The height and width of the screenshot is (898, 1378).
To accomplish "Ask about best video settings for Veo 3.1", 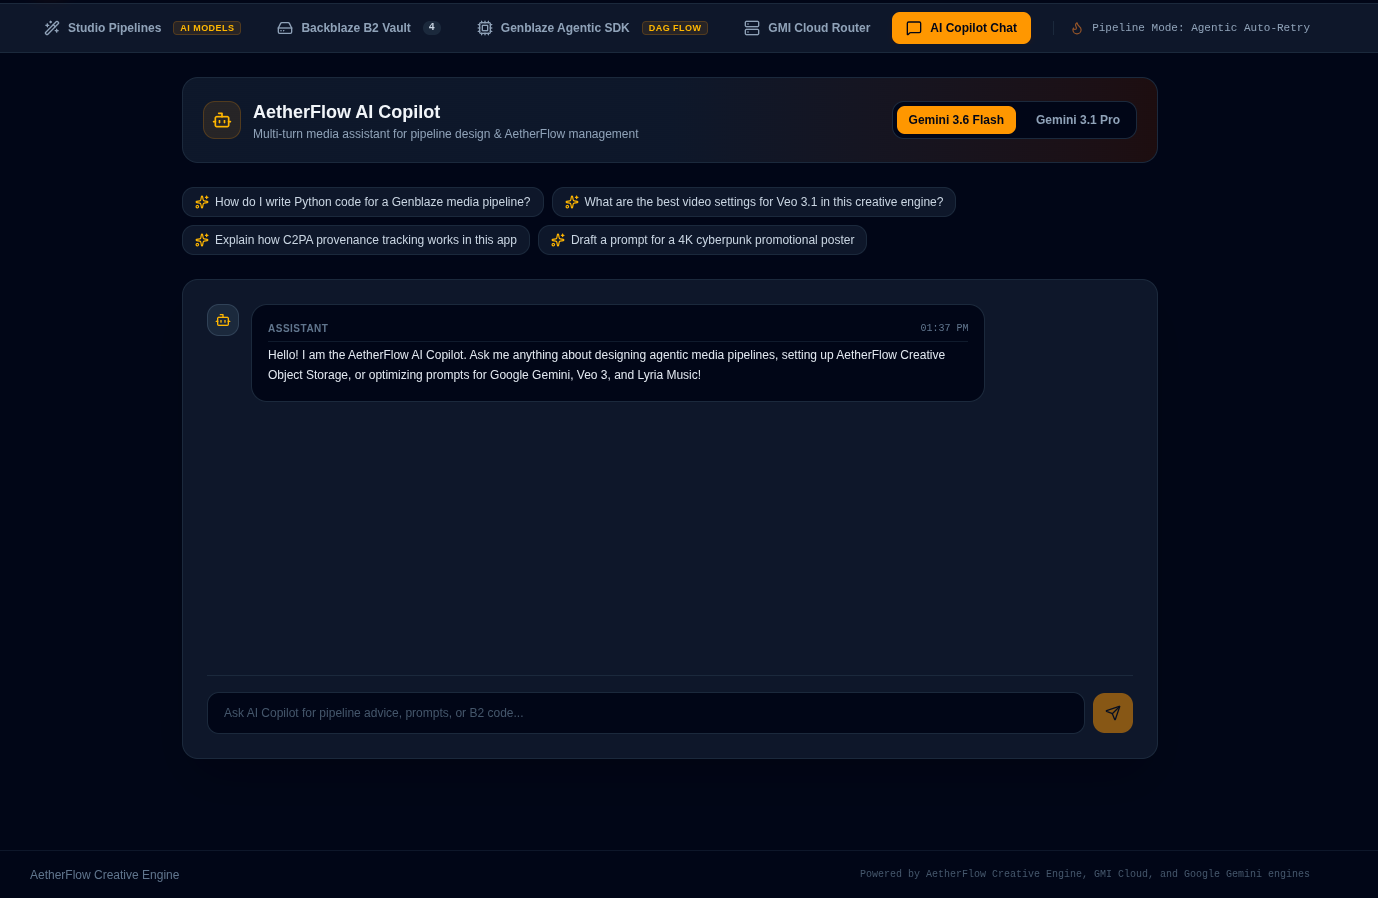I will 754,202.
